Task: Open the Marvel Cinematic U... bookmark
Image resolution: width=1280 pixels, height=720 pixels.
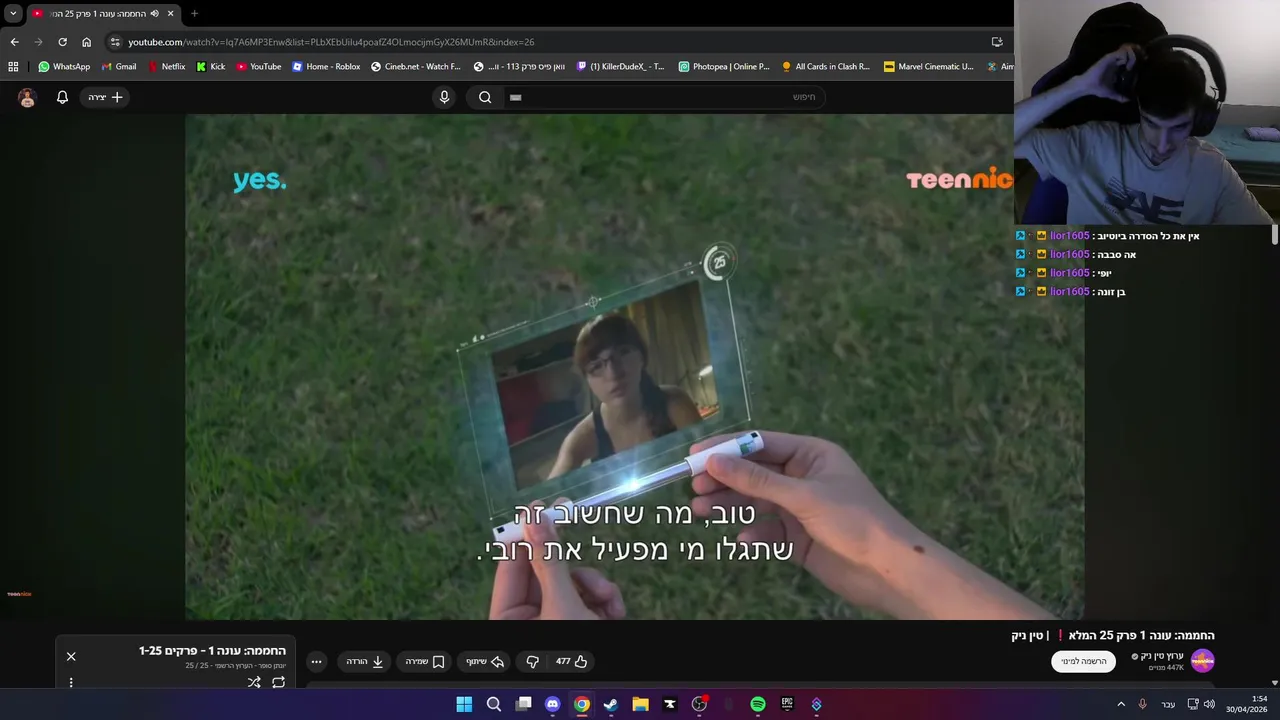Action: [x=928, y=67]
